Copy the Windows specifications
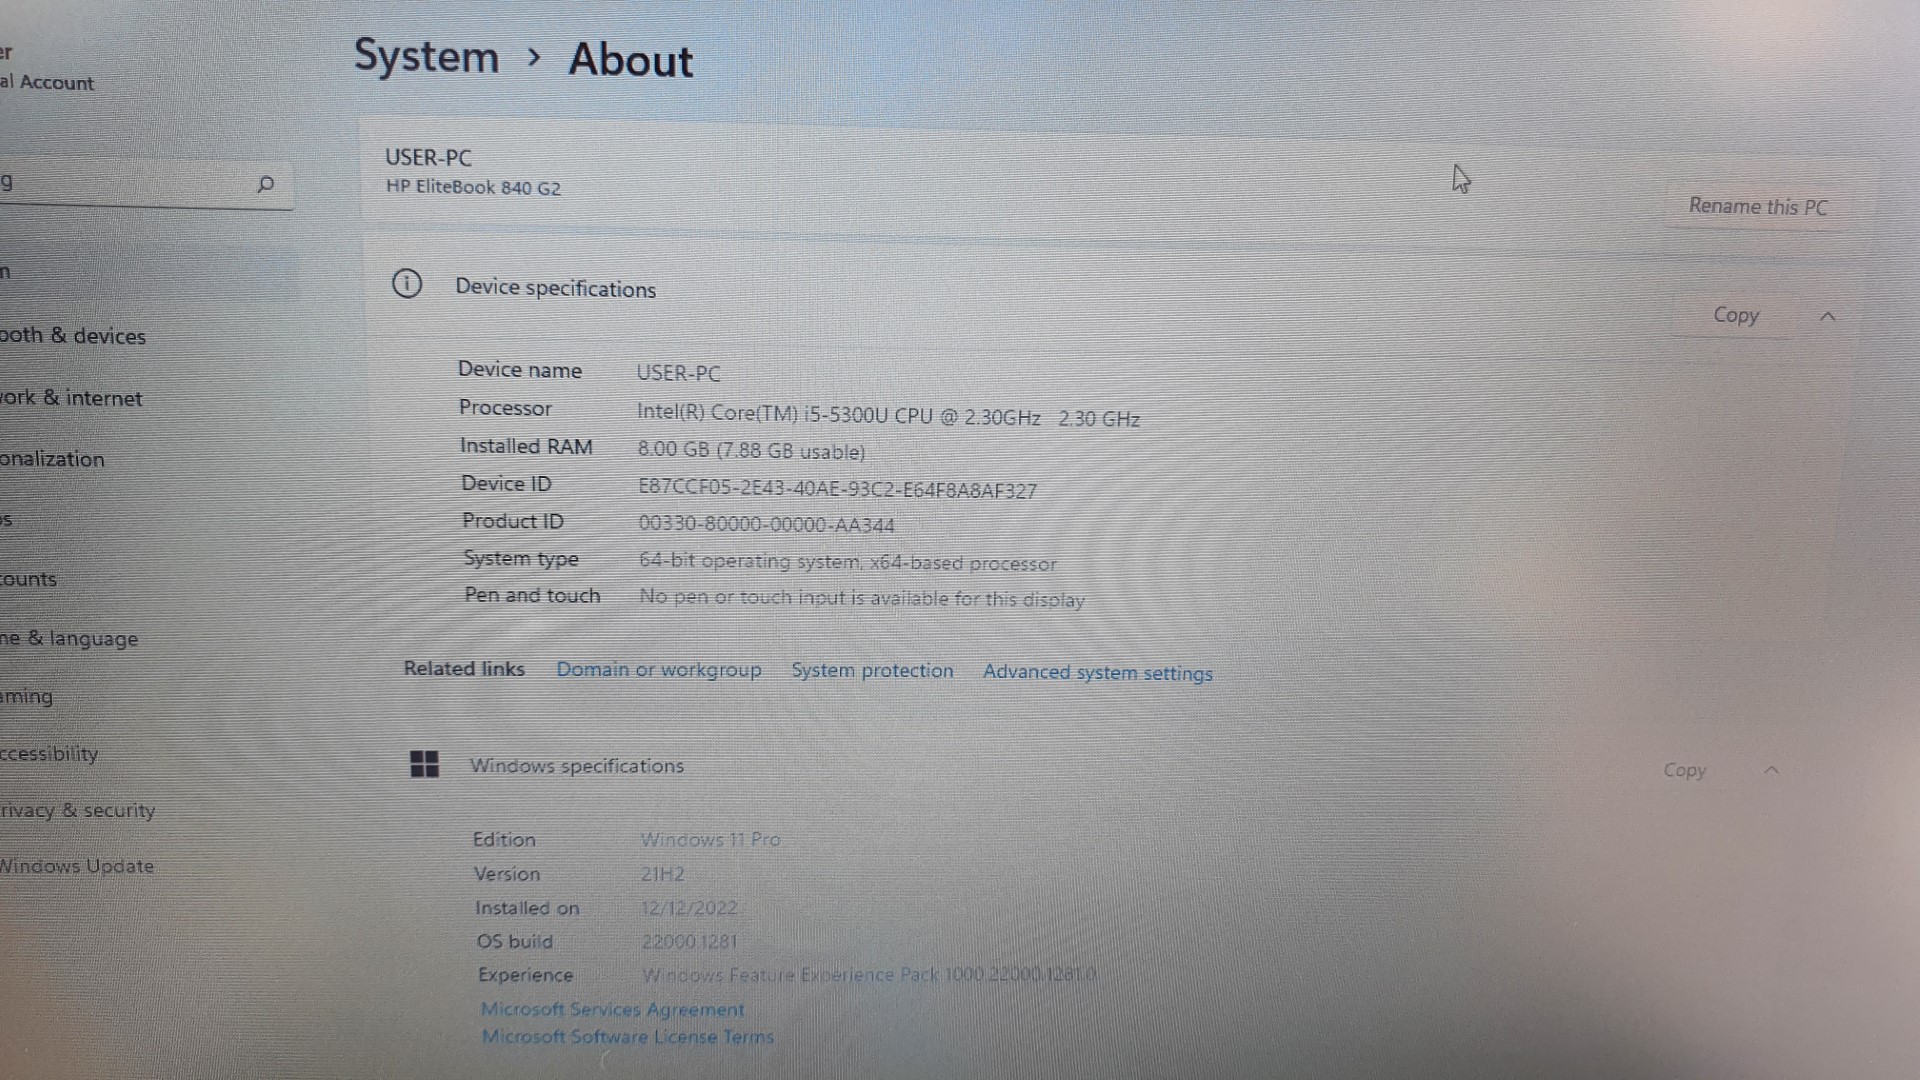This screenshot has height=1080, width=1920. coord(1684,770)
